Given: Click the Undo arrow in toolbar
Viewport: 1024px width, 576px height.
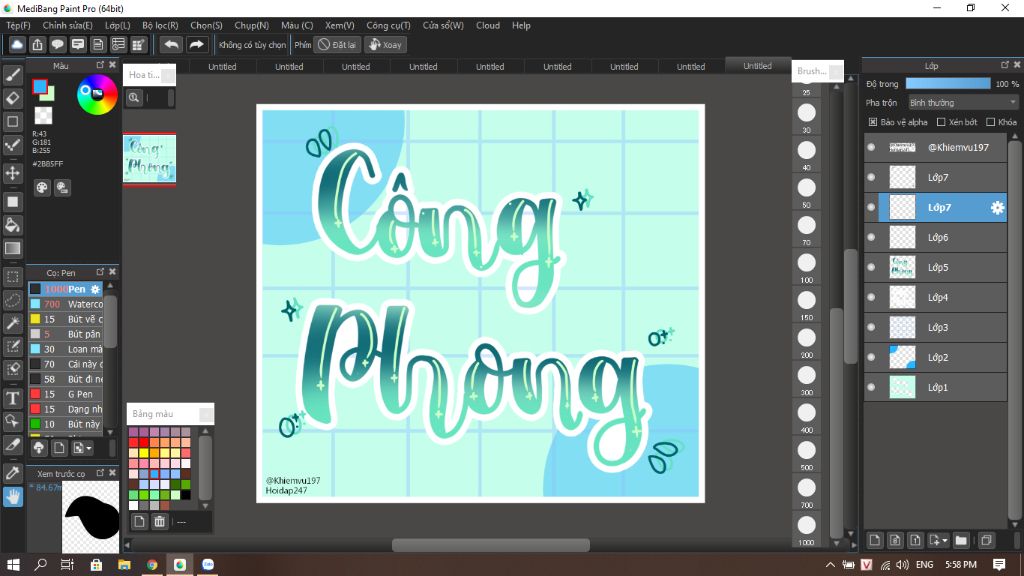Looking at the screenshot, I should tap(171, 44).
